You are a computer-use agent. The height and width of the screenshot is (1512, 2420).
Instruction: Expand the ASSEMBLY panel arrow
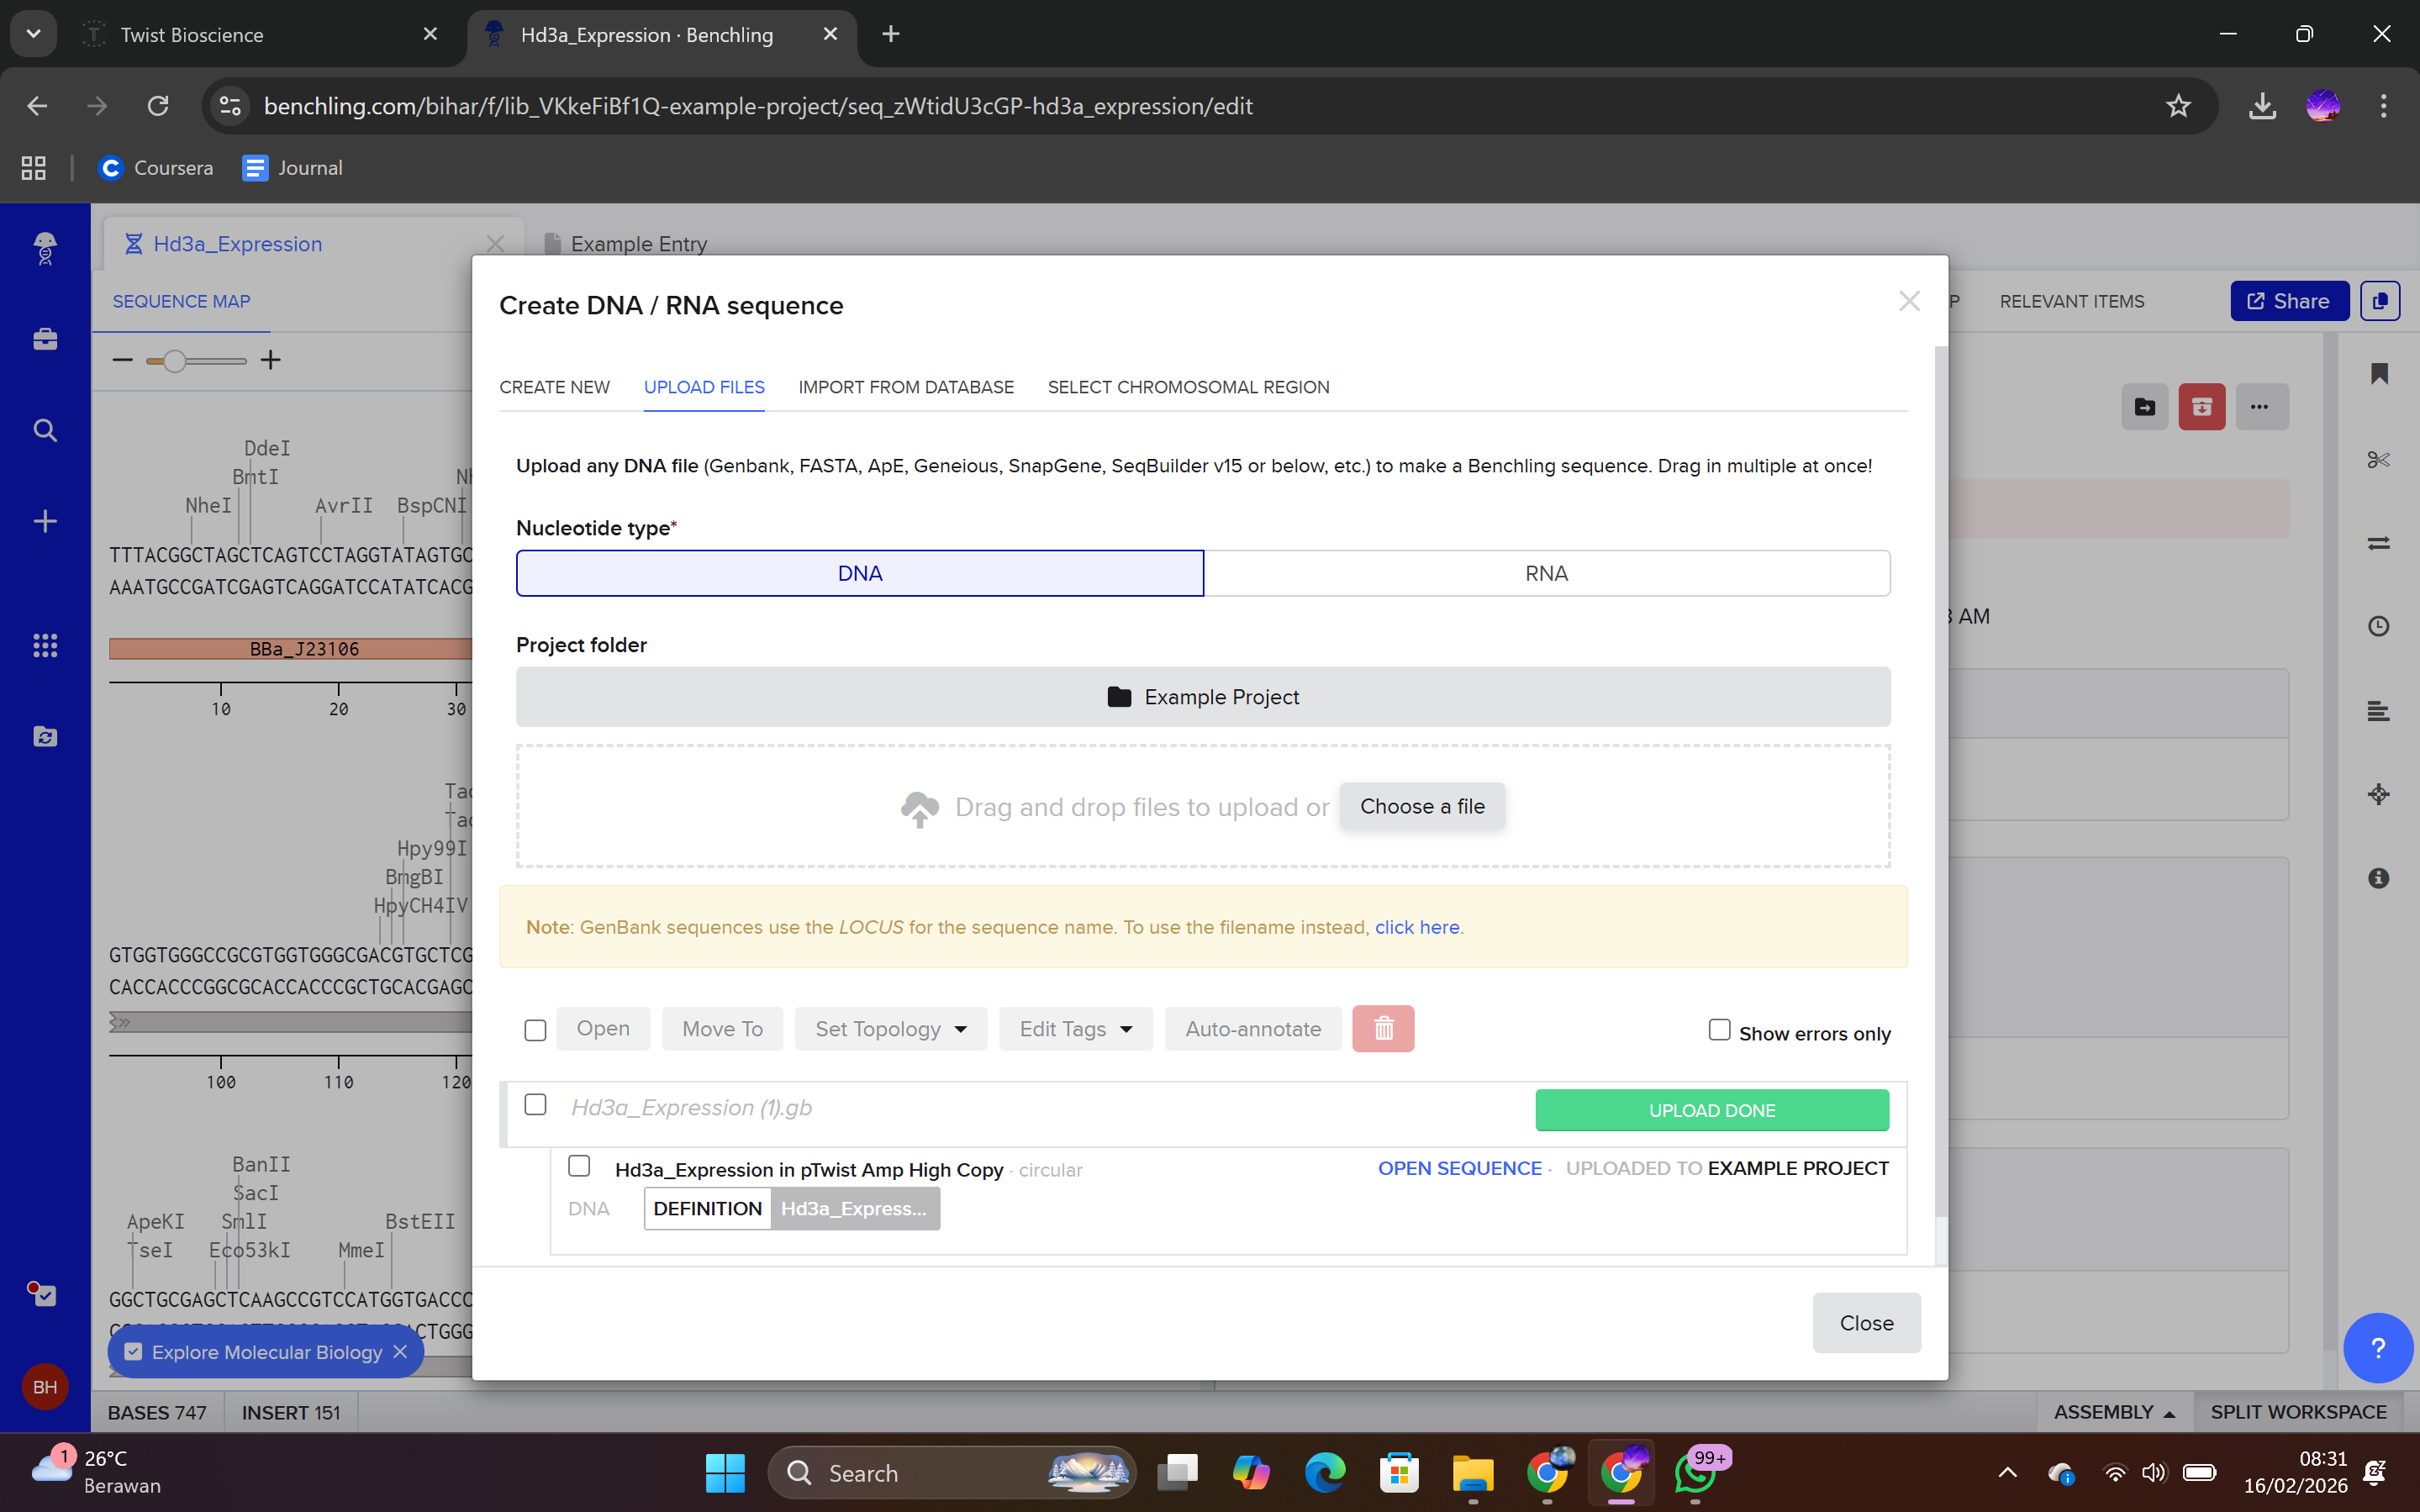tap(2169, 1413)
